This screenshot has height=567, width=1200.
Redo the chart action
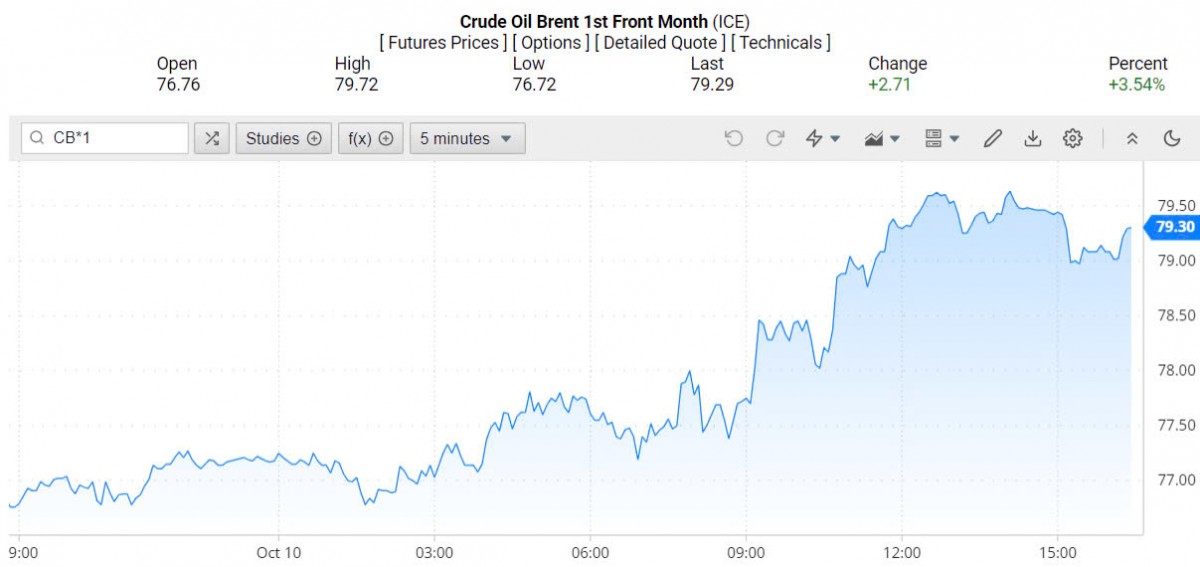pyautogui.click(x=775, y=139)
